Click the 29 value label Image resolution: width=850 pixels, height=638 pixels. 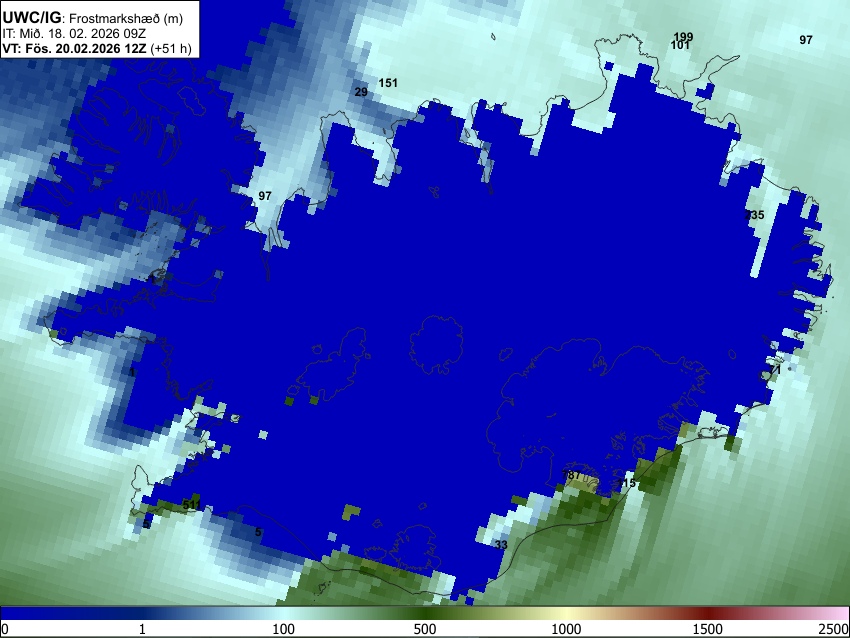pos(361,92)
